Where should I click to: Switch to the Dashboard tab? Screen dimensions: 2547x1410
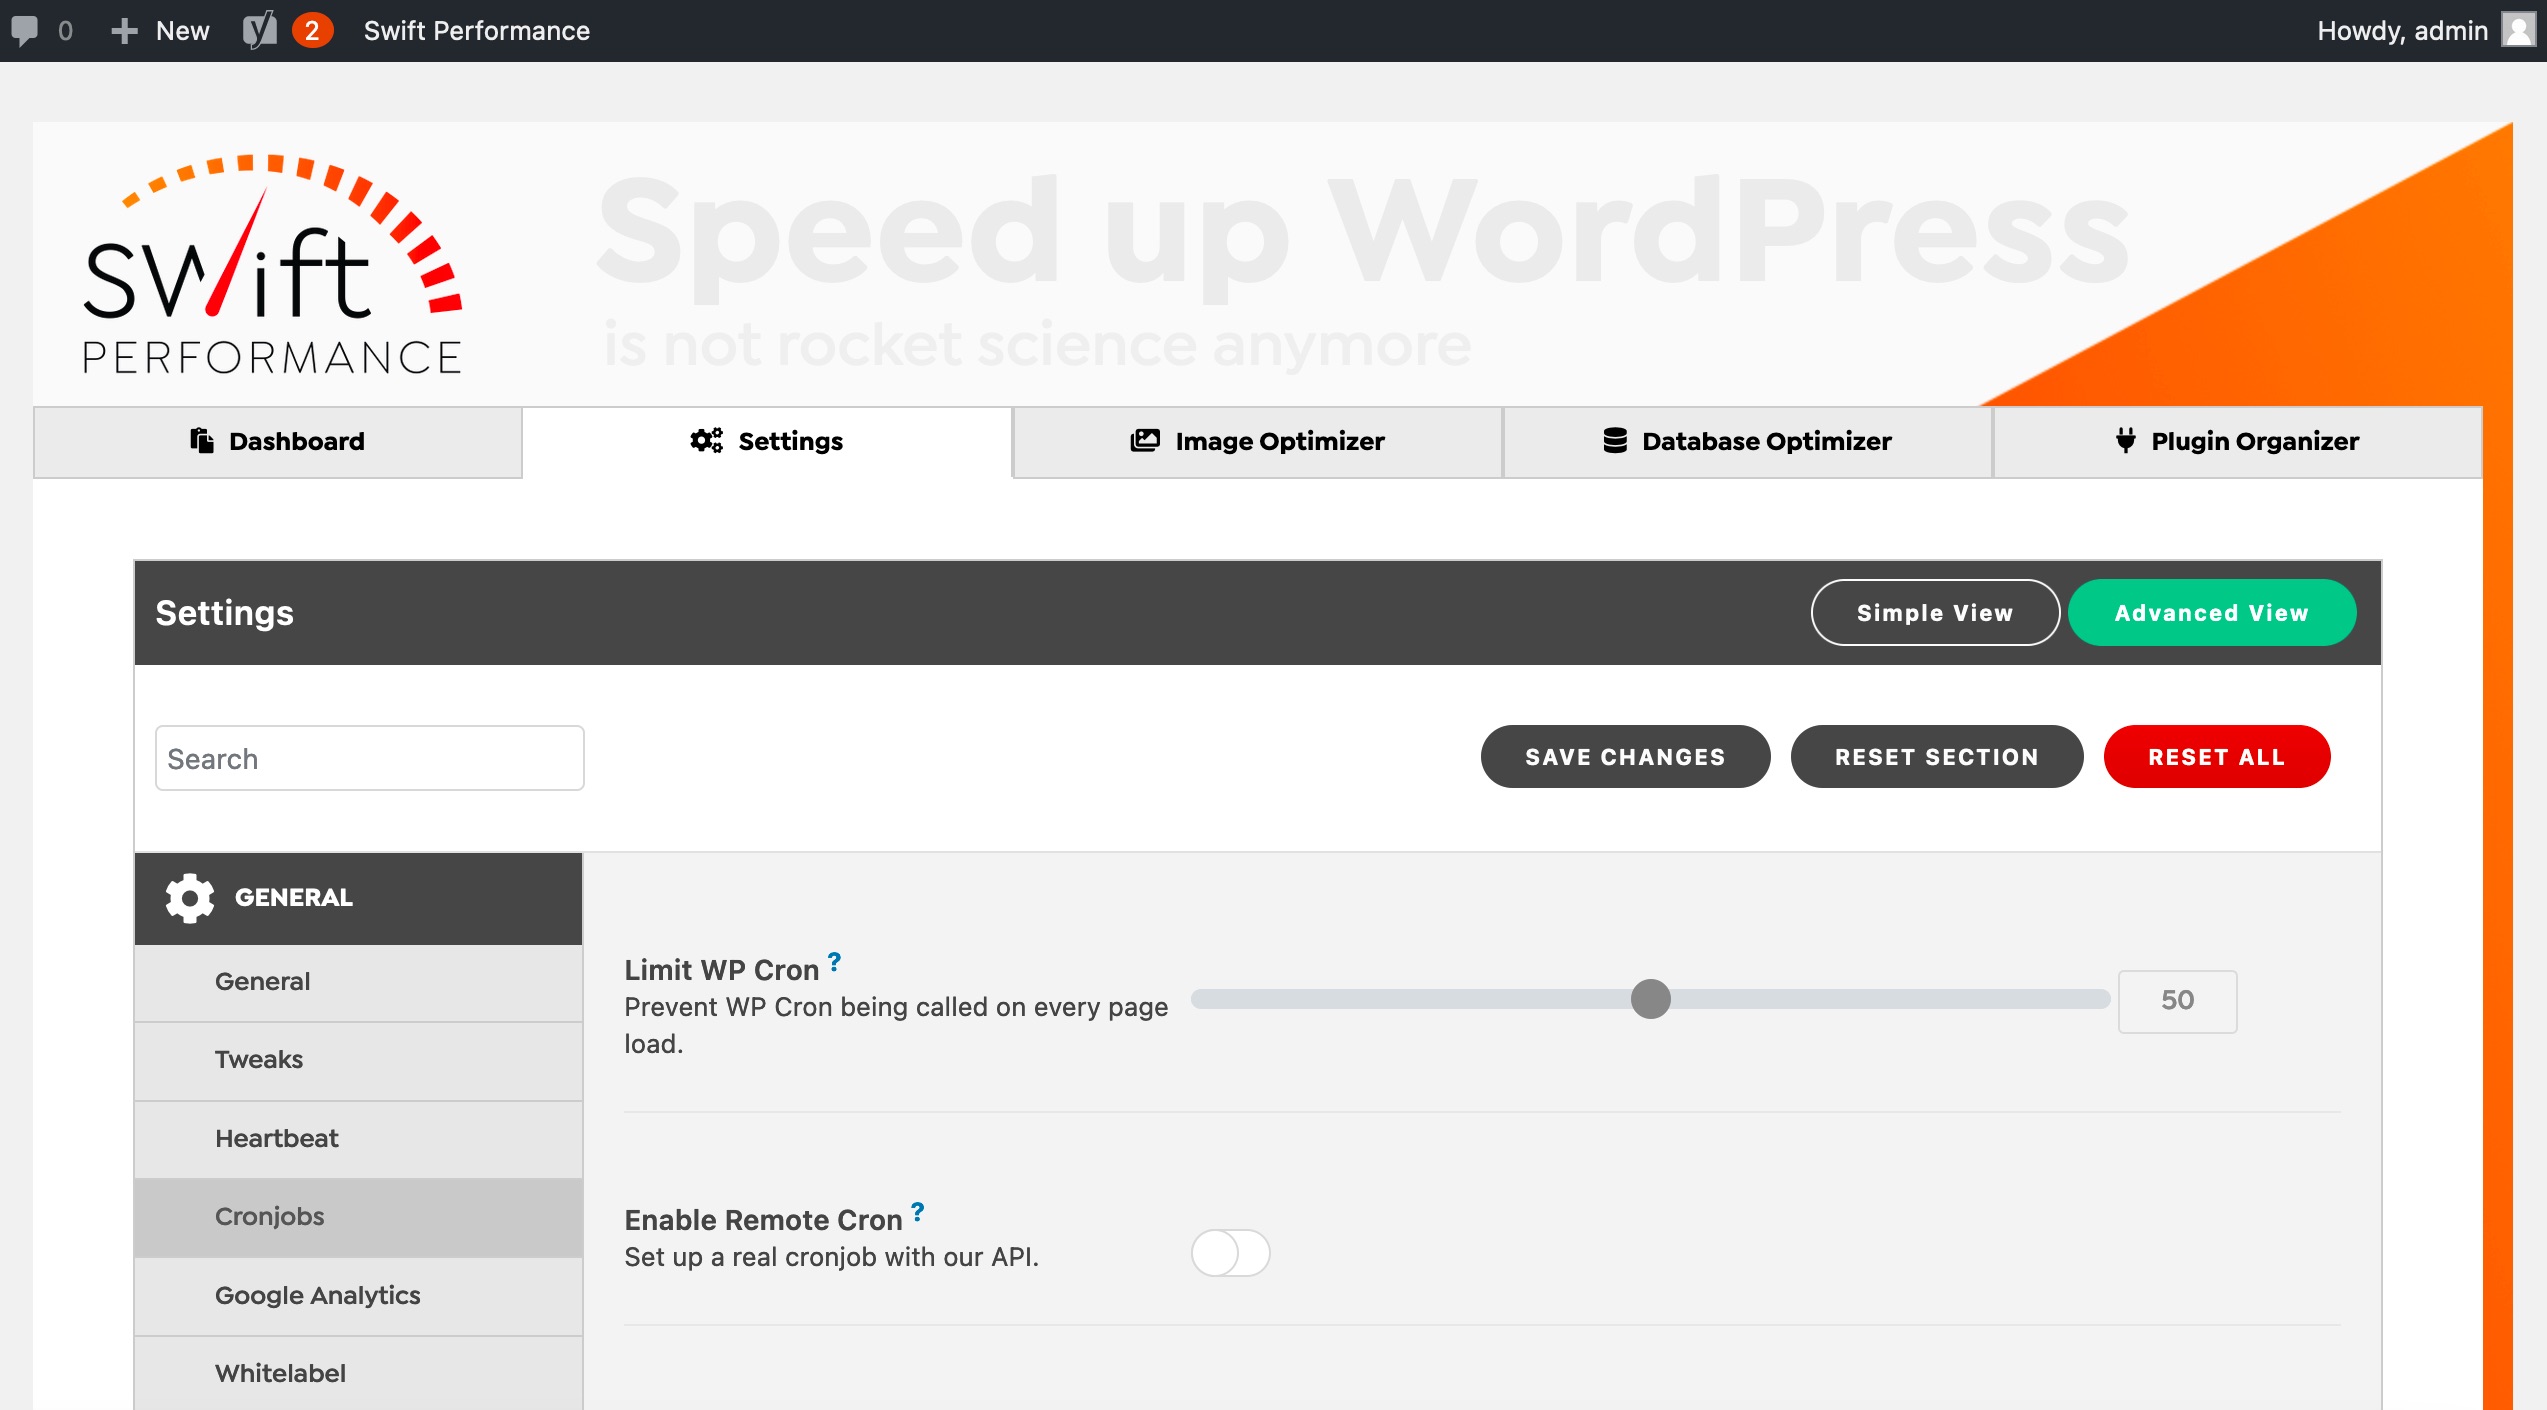pyautogui.click(x=278, y=441)
